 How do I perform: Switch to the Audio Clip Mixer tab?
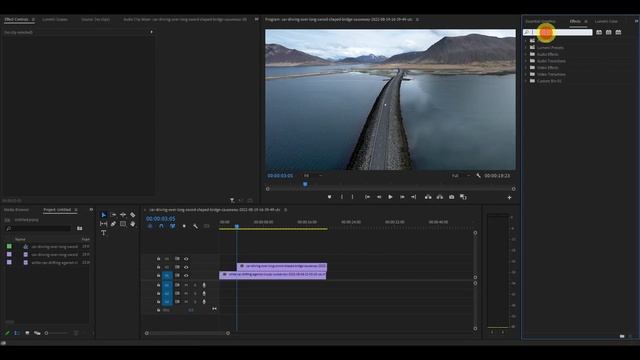point(184,19)
